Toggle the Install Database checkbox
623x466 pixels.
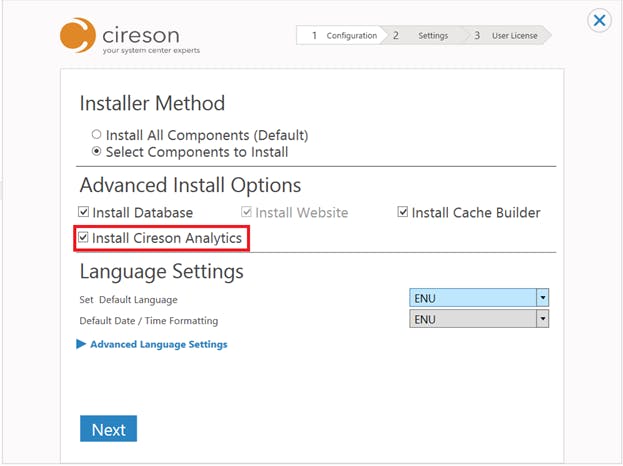pos(84,213)
